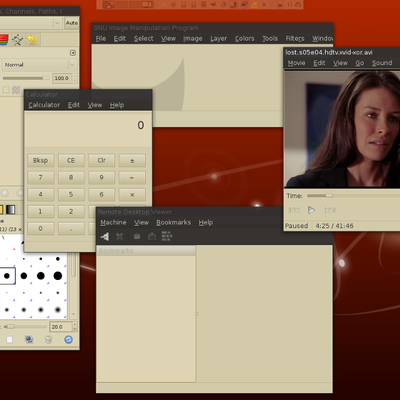Open the Edit menu in Calculator

click(x=74, y=105)
